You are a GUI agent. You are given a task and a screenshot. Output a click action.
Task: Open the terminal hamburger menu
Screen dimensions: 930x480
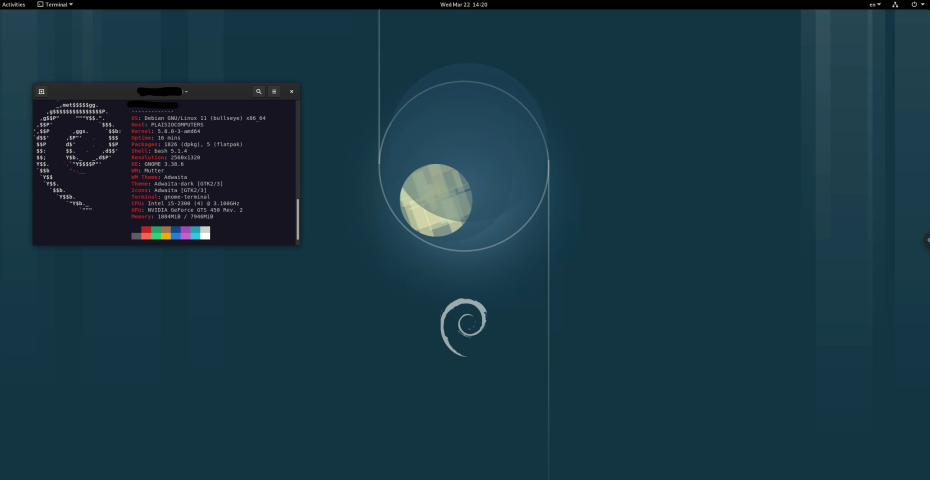click(x=274, y=91)
